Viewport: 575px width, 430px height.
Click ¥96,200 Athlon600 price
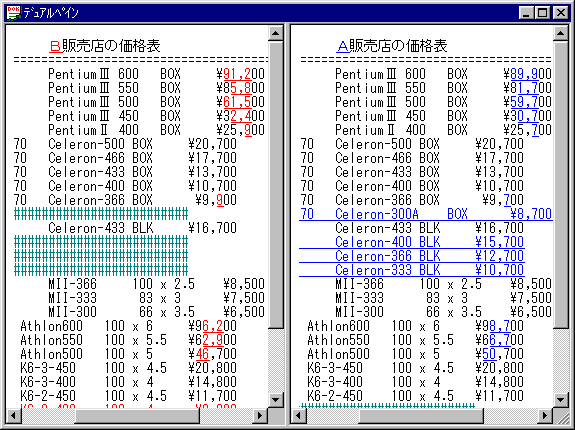click(x=212, y=326)
